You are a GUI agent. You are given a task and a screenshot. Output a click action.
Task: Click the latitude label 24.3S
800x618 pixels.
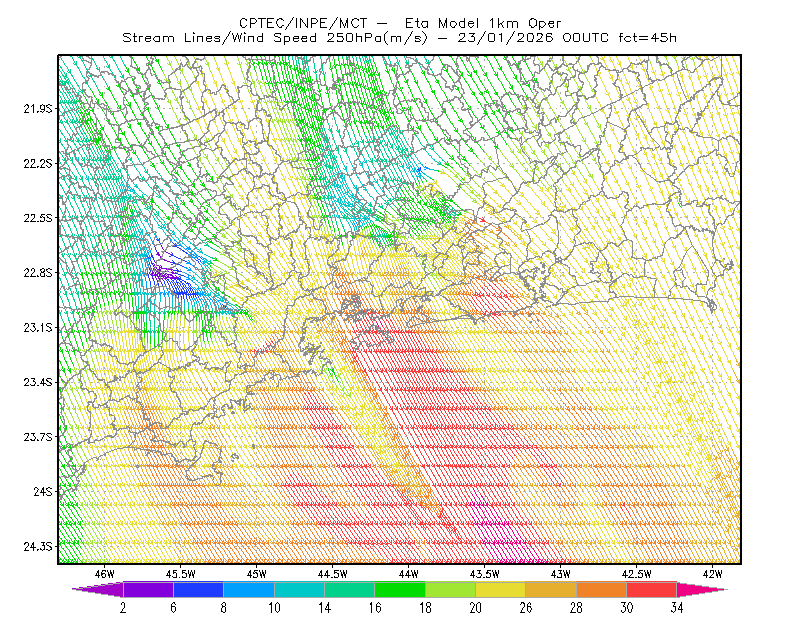[x=38, y=546]
